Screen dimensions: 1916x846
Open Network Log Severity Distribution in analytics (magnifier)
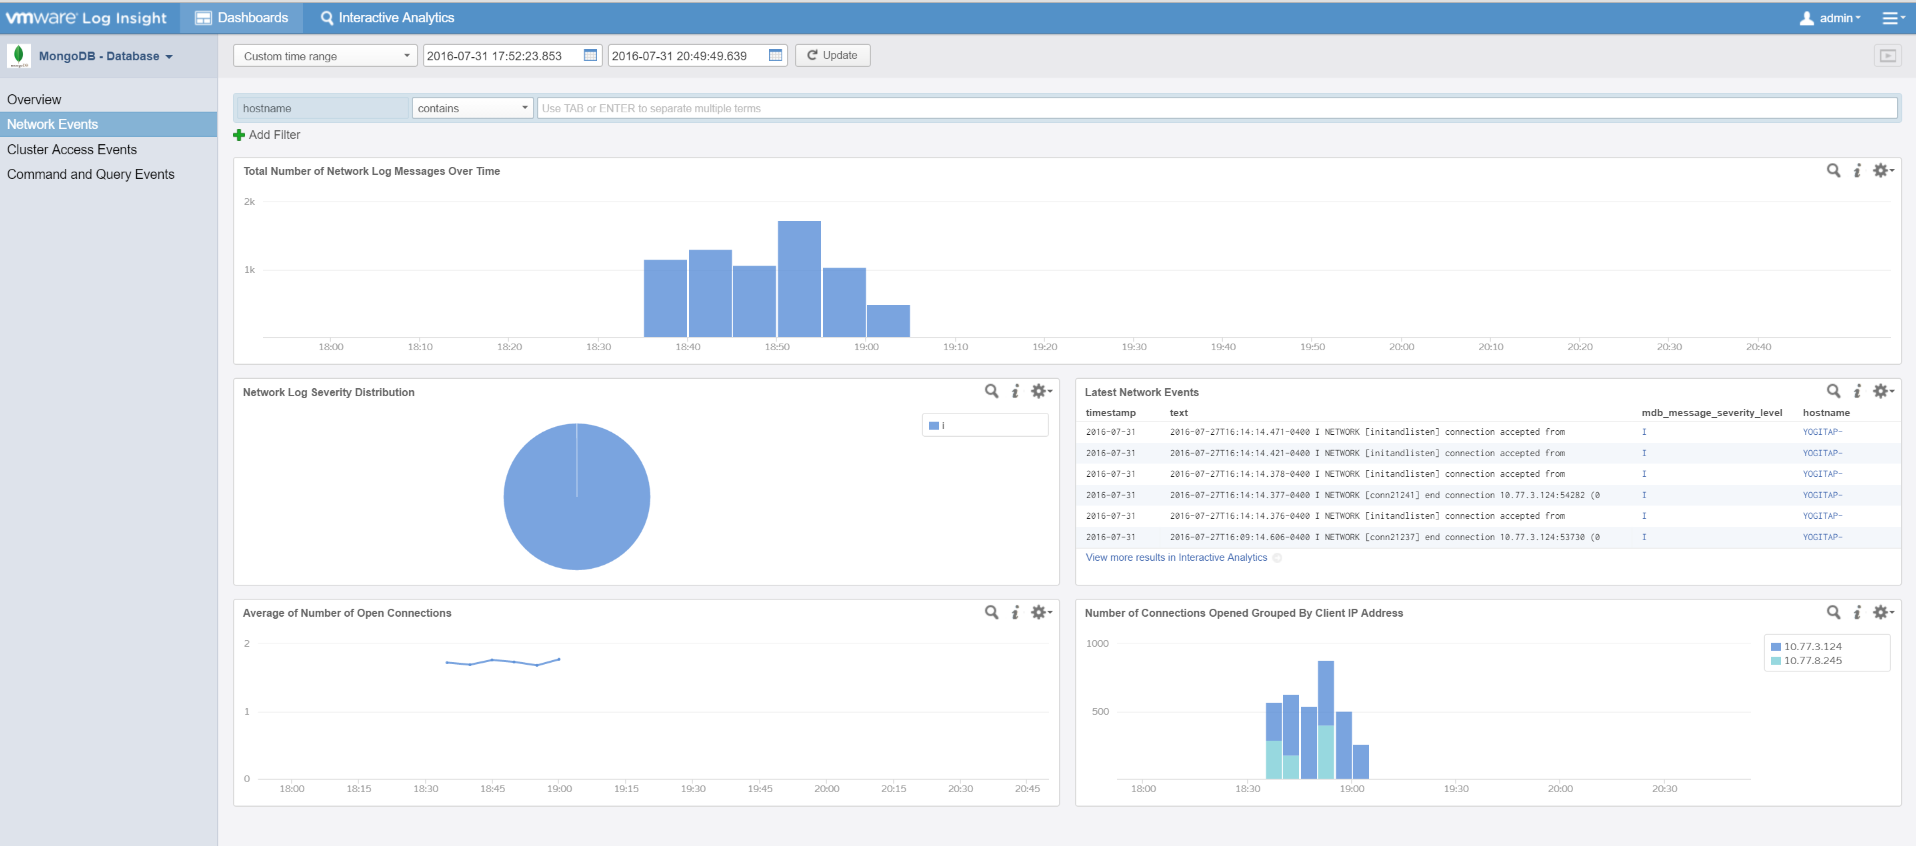click(x=991, y=392)
